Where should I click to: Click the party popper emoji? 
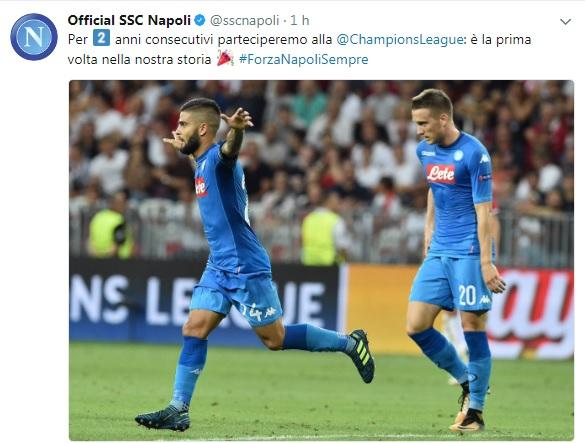pyautogui.click(x=225, y=59)
